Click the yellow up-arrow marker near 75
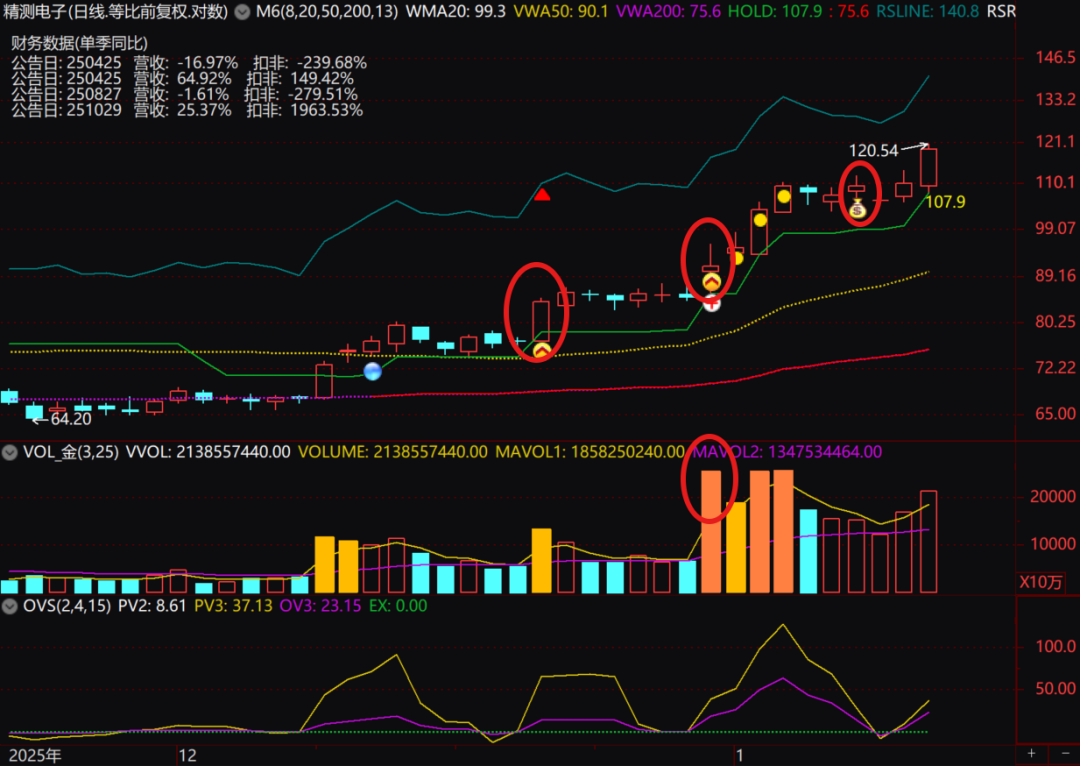 point(541,351)
